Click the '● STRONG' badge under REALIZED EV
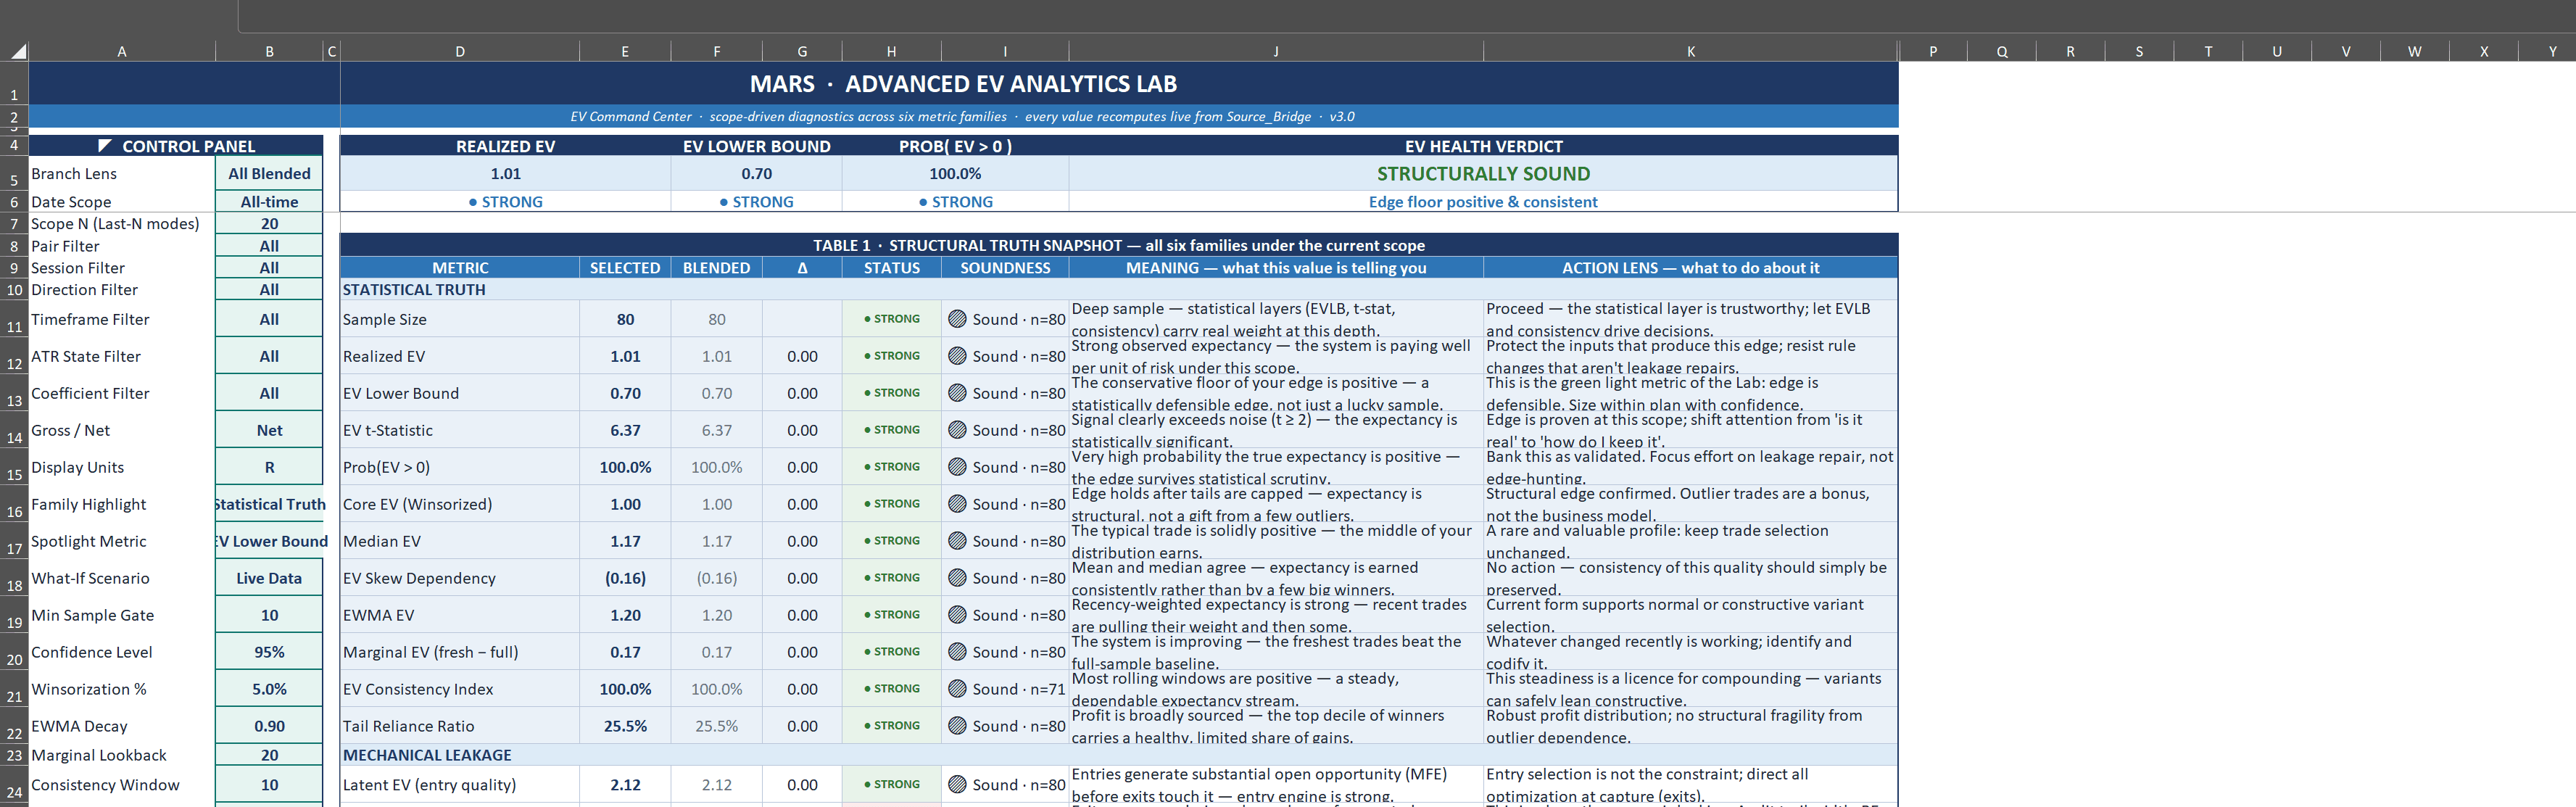The height and width of the screenshot is (807, 2576). pos(506,202)
